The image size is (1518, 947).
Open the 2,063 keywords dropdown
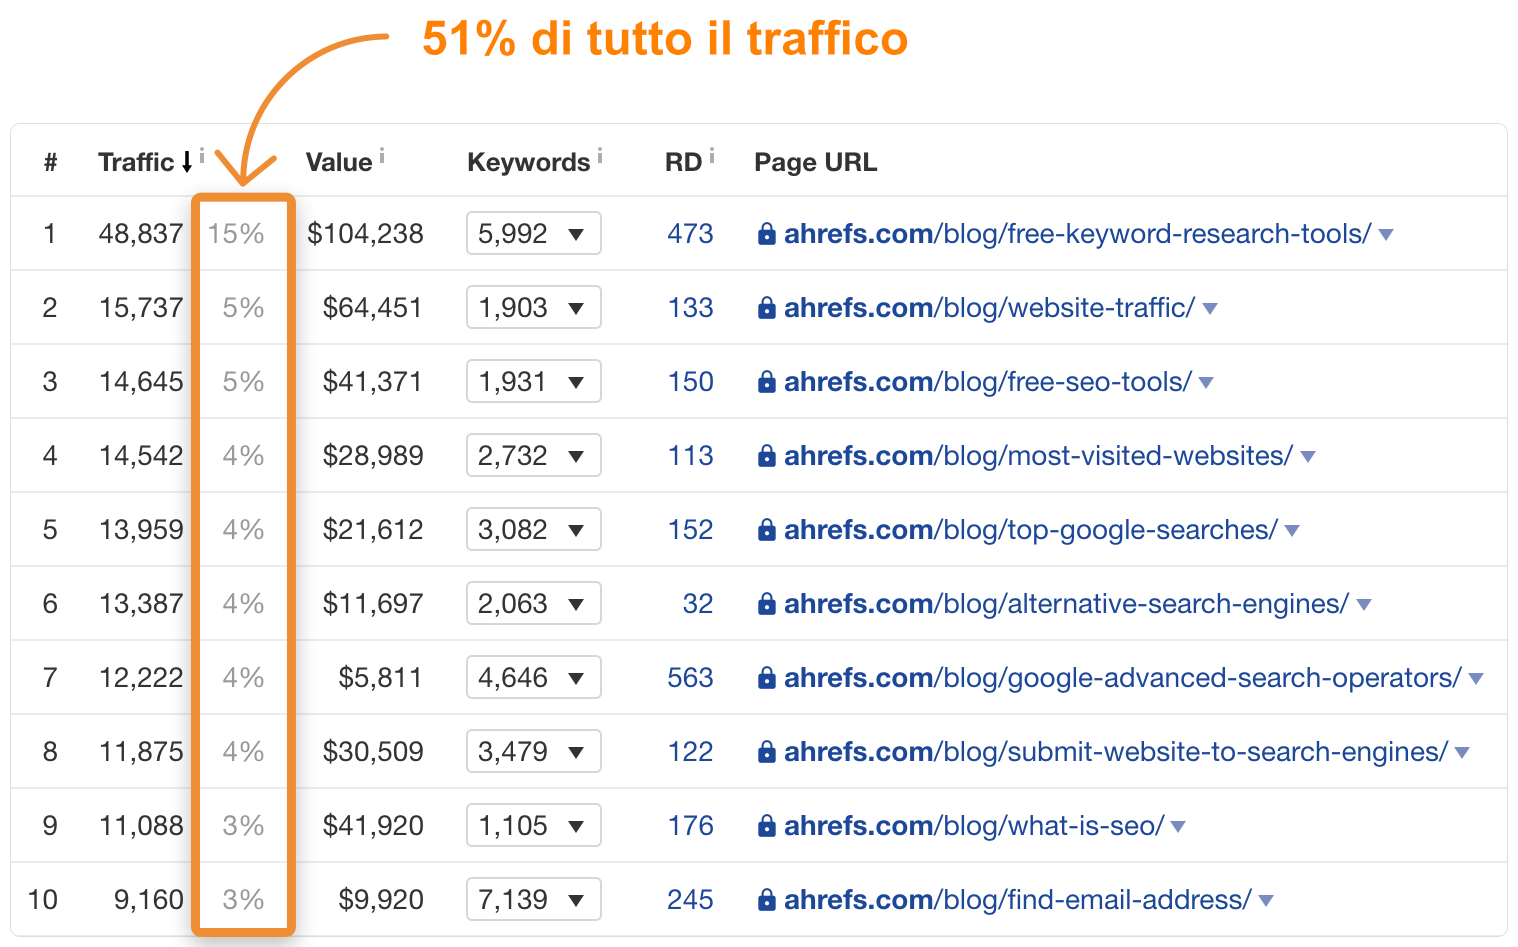click(x=534, y=603)
